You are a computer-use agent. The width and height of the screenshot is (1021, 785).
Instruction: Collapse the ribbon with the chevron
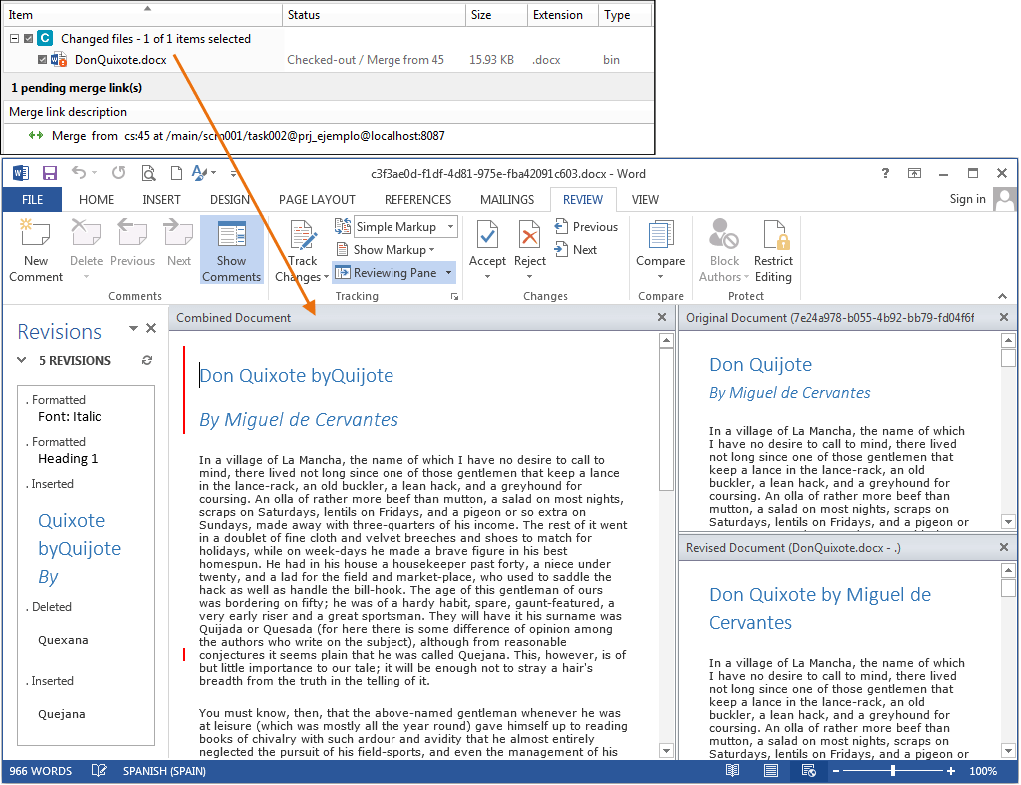1002,296
